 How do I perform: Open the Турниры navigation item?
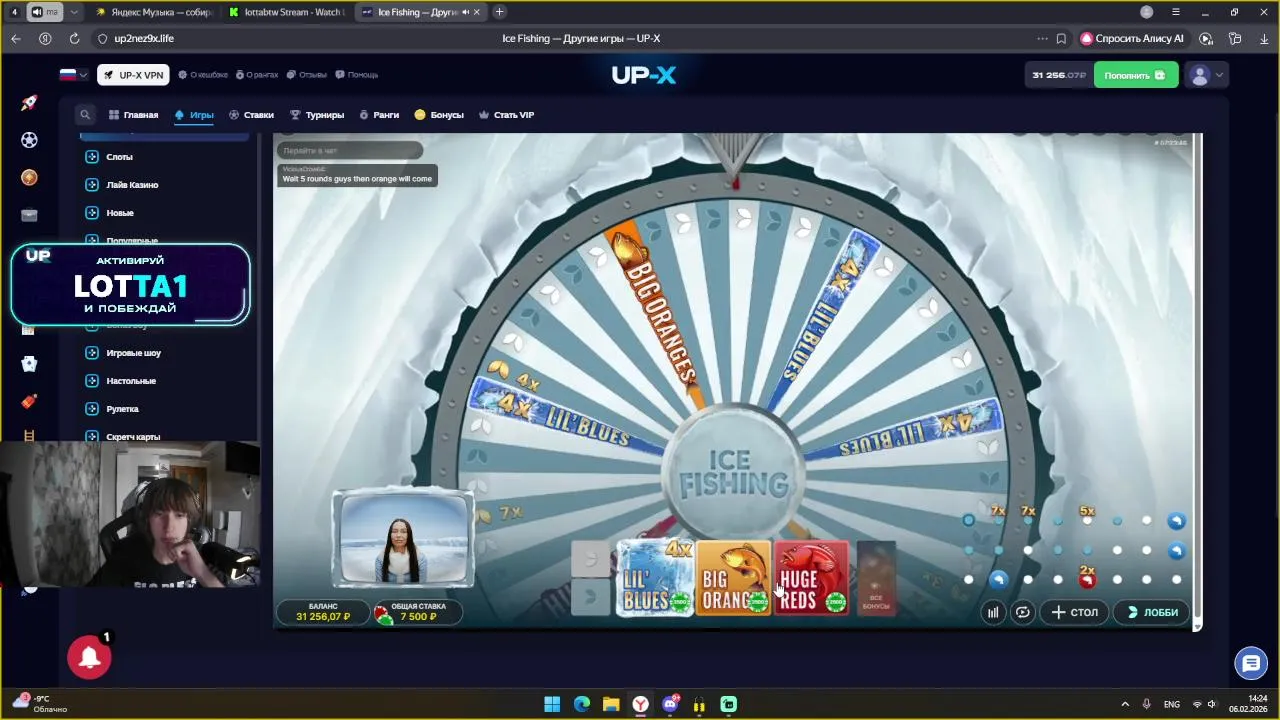(x=317, y=115)
